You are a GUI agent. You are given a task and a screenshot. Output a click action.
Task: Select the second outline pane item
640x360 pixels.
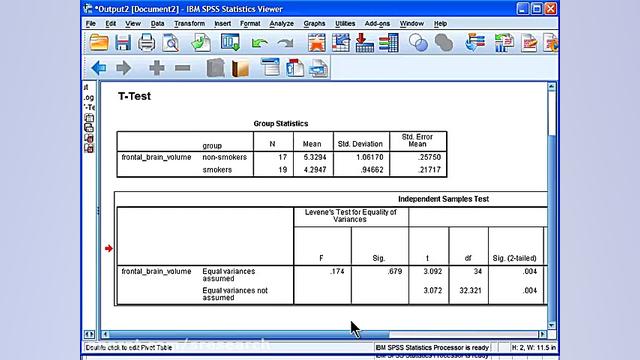(89, 128)
